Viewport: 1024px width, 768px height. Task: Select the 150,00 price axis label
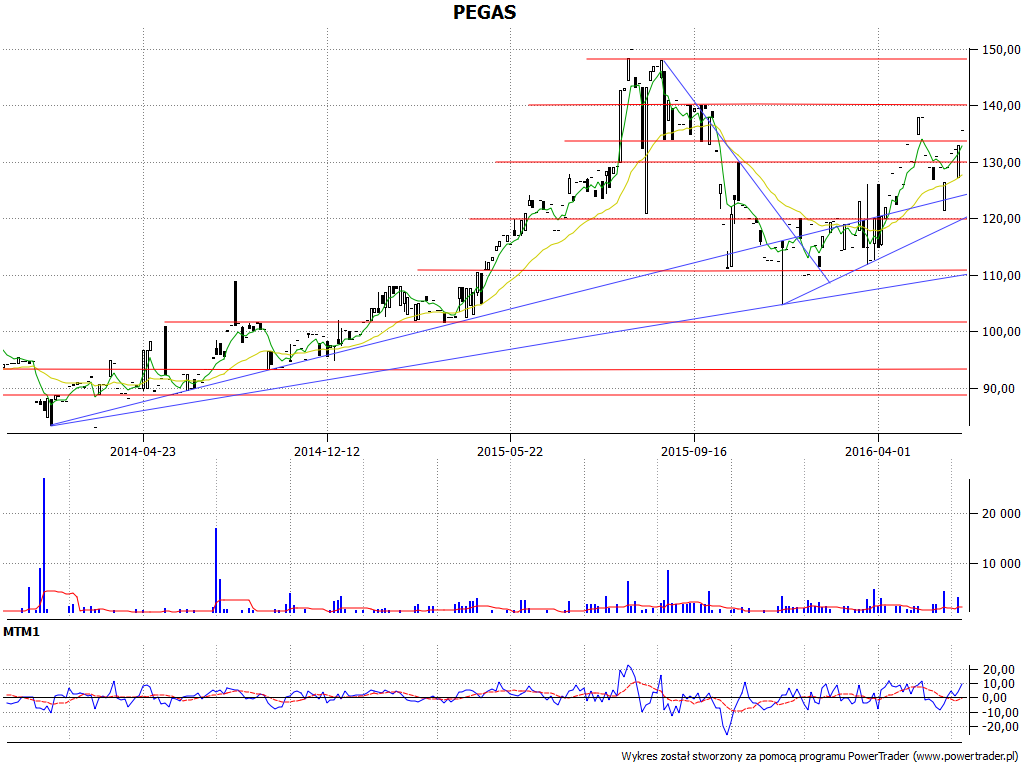(1000, 50)
